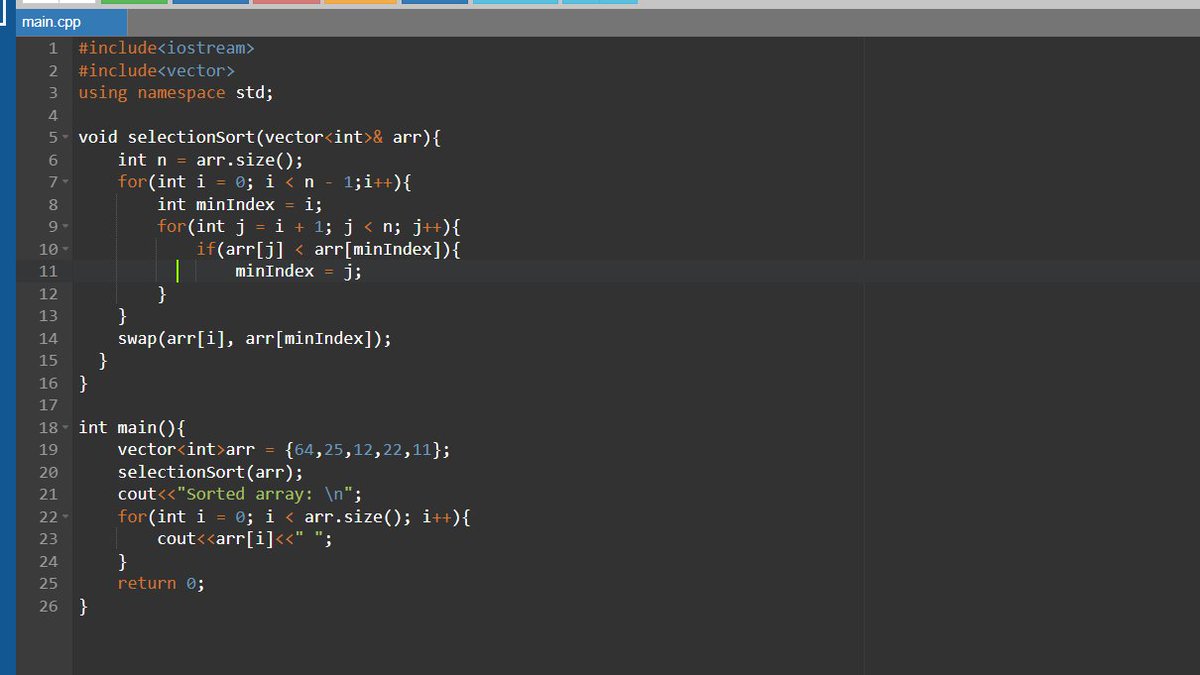Collapse the outer for loop fold arrow on line 7
This screenshot has width=1200, height=675.
[65, 182]
